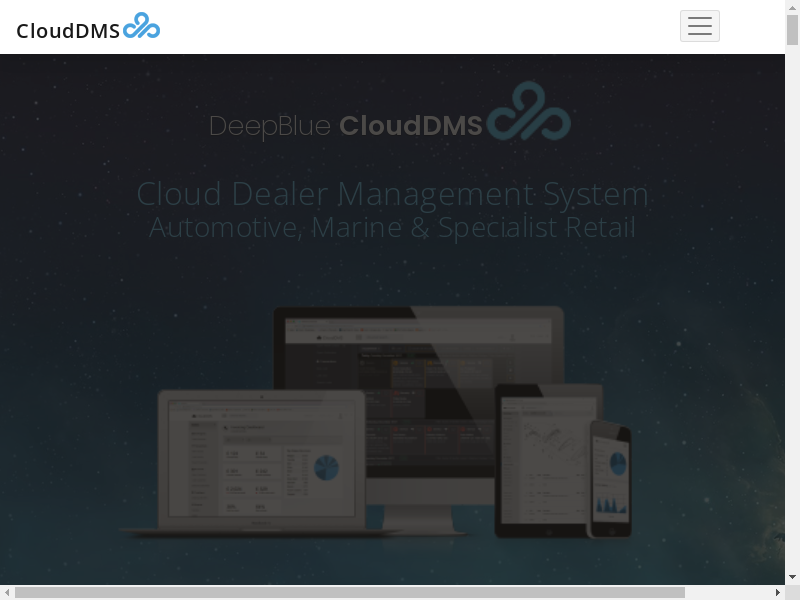Click the blue cloud logo icon in navbar
Image resolution: width=800 pixels, height=600 pixels.
[141, 26]
